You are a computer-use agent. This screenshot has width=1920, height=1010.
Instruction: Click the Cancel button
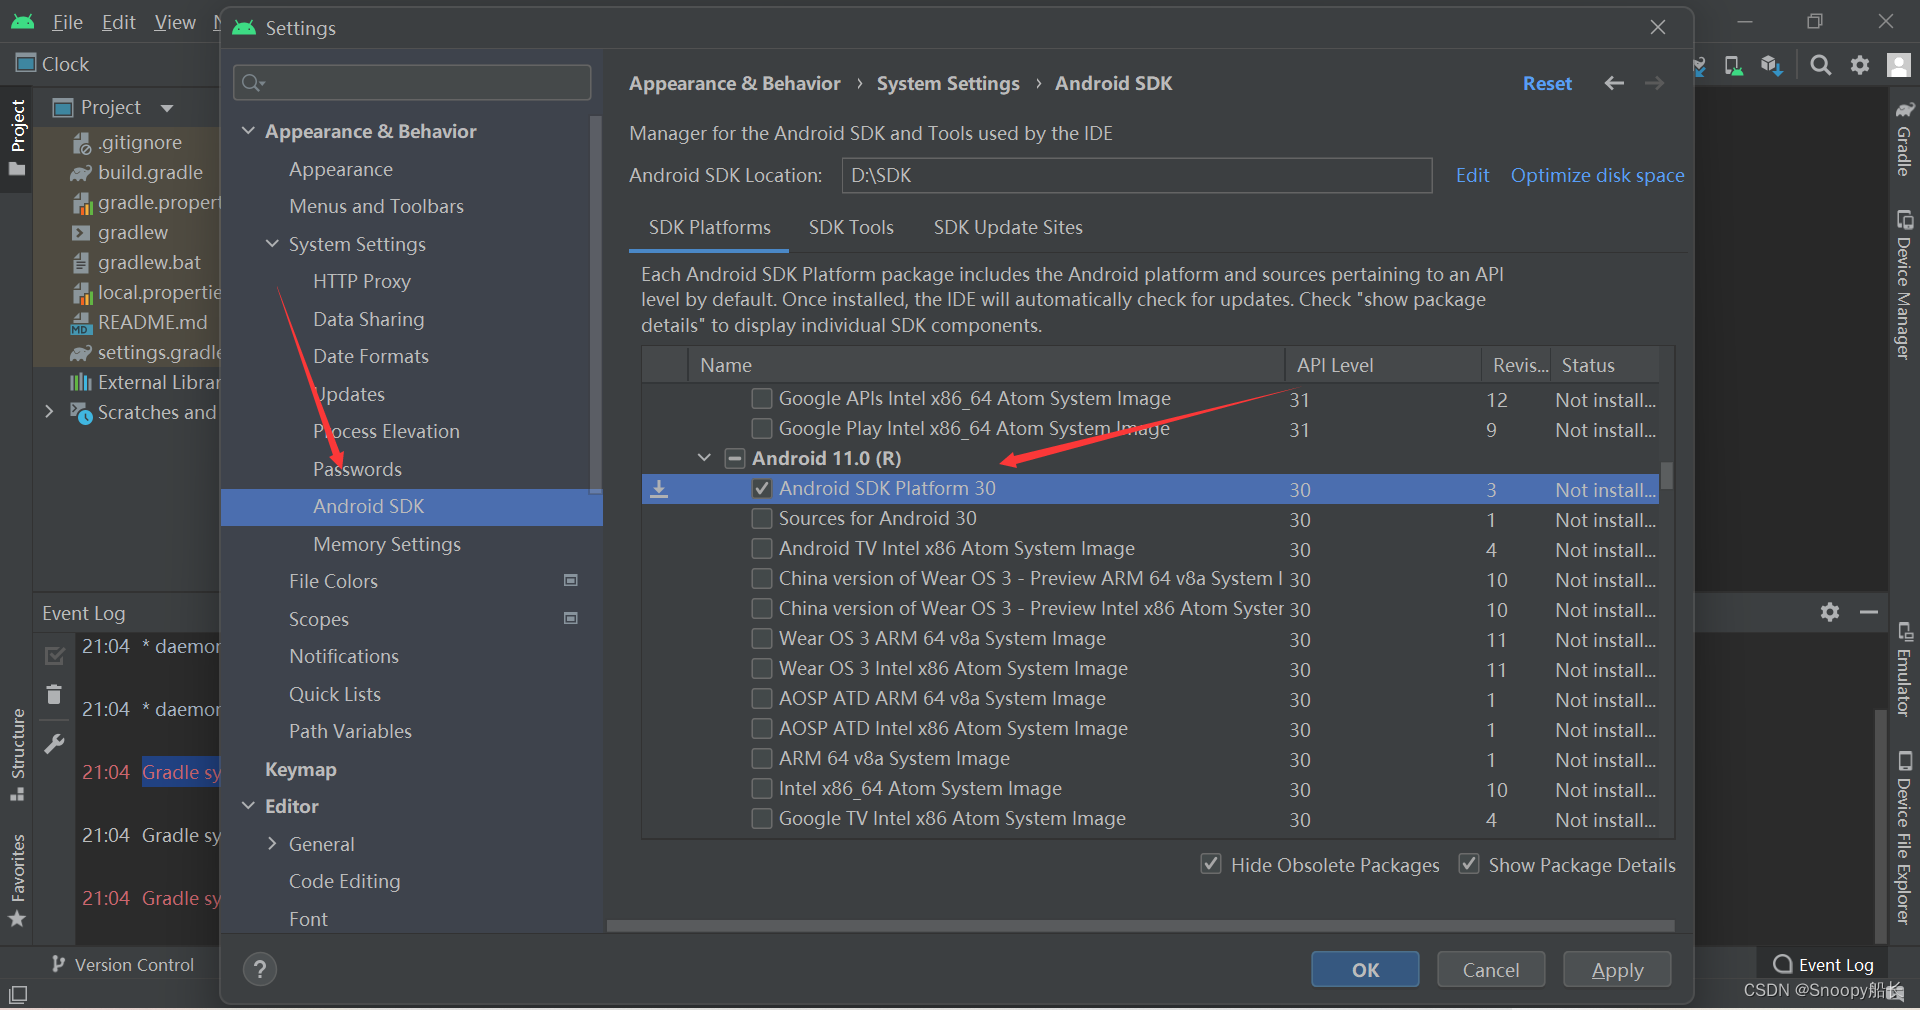tap(1491, 970)
